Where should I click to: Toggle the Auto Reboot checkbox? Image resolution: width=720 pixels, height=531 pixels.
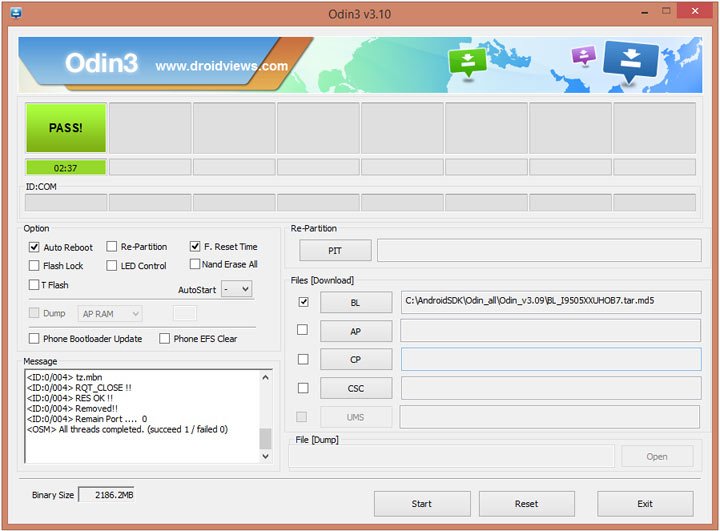coord(34,247)
